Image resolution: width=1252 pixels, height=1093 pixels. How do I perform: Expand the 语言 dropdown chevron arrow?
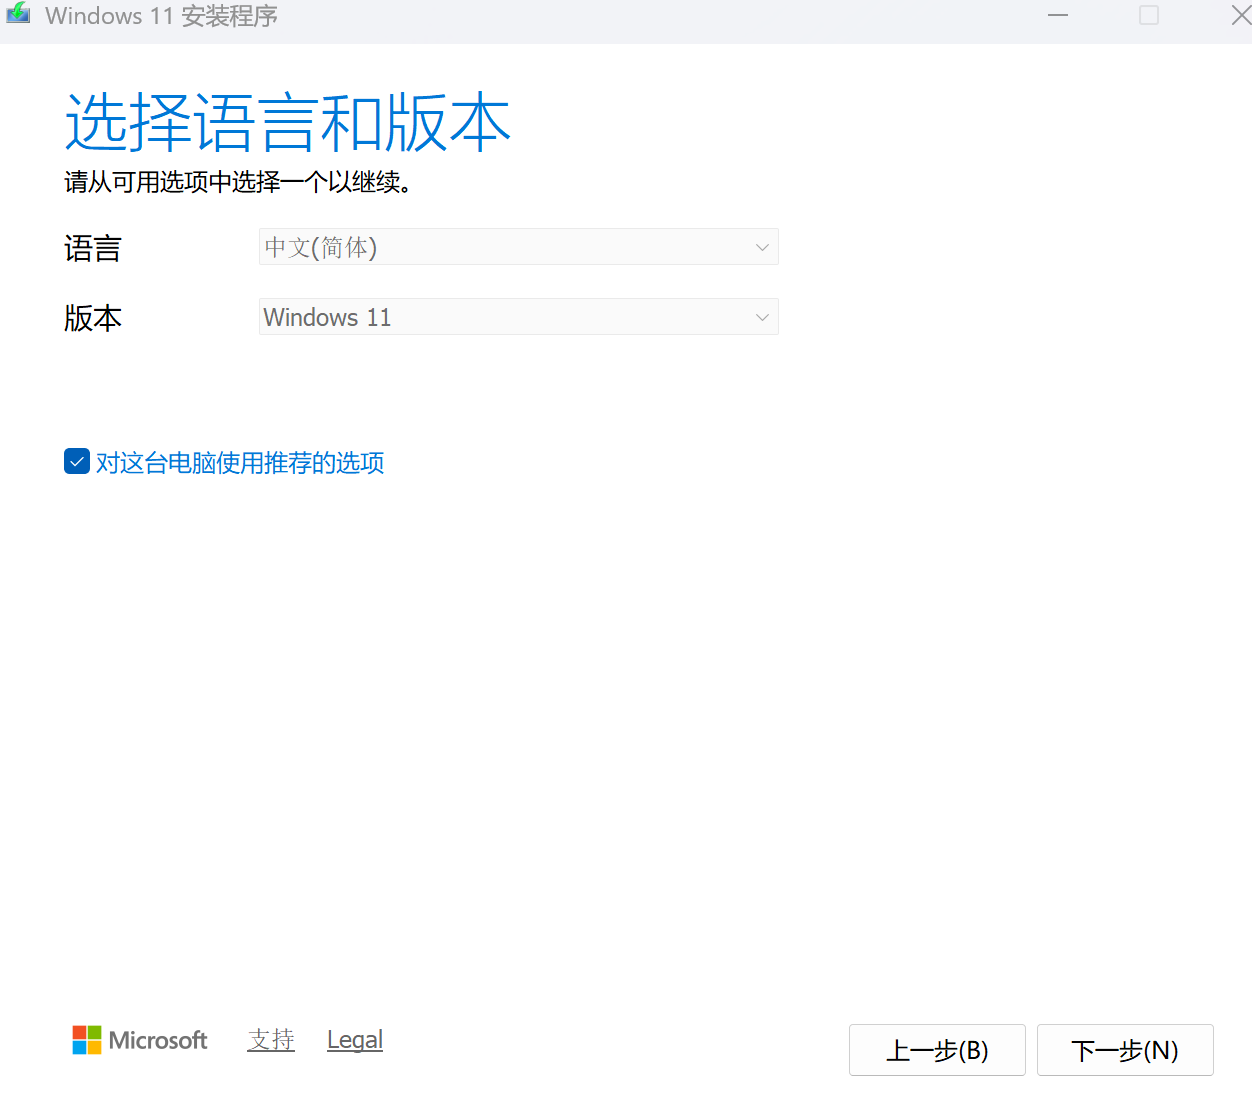[x=762, y=247]
